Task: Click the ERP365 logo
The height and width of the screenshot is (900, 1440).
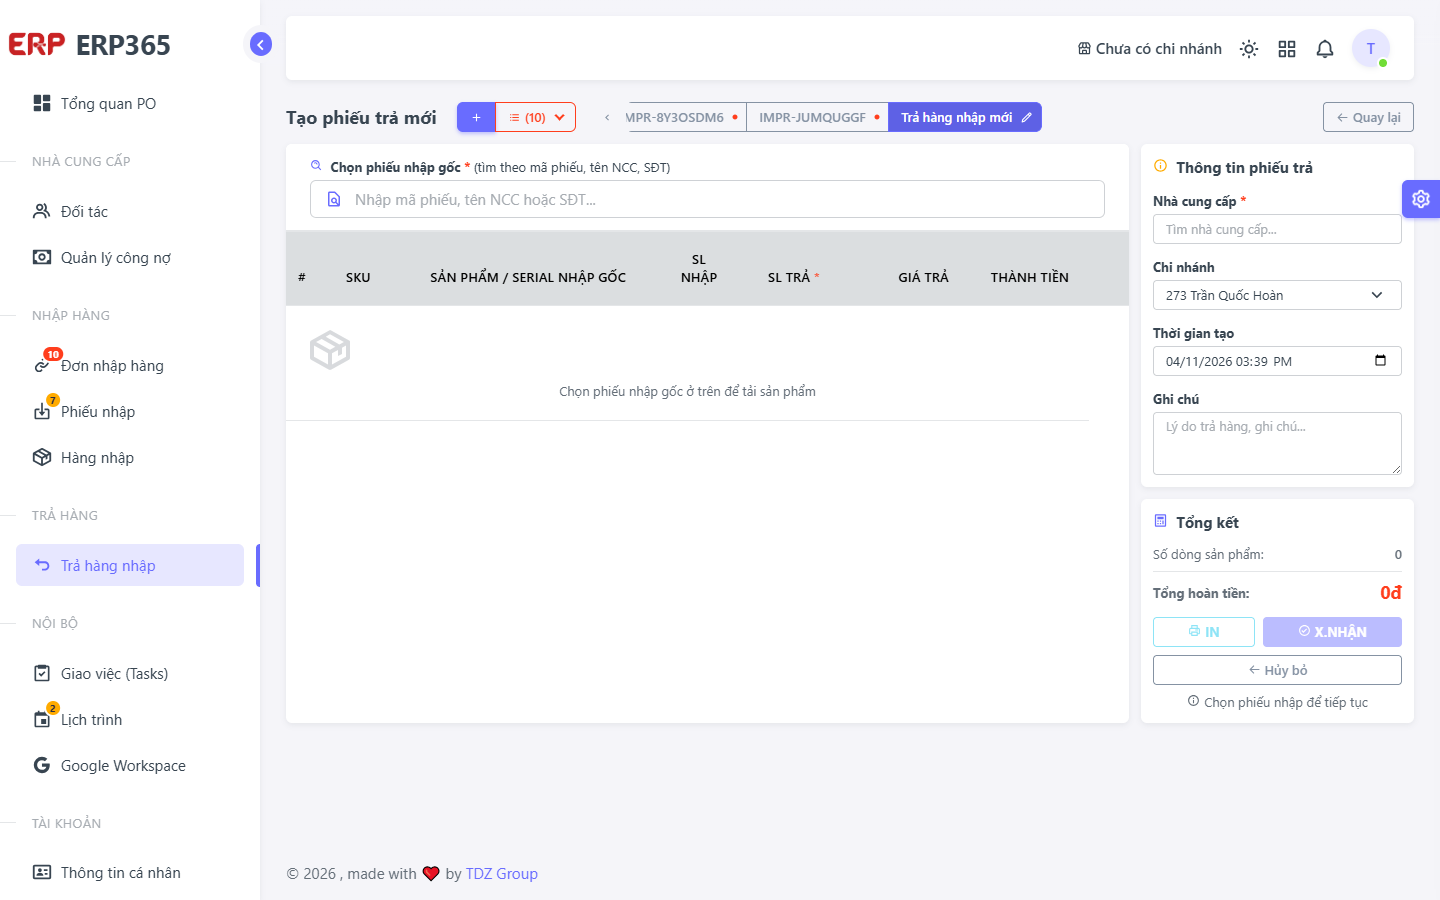Action: tap(90, 45)
